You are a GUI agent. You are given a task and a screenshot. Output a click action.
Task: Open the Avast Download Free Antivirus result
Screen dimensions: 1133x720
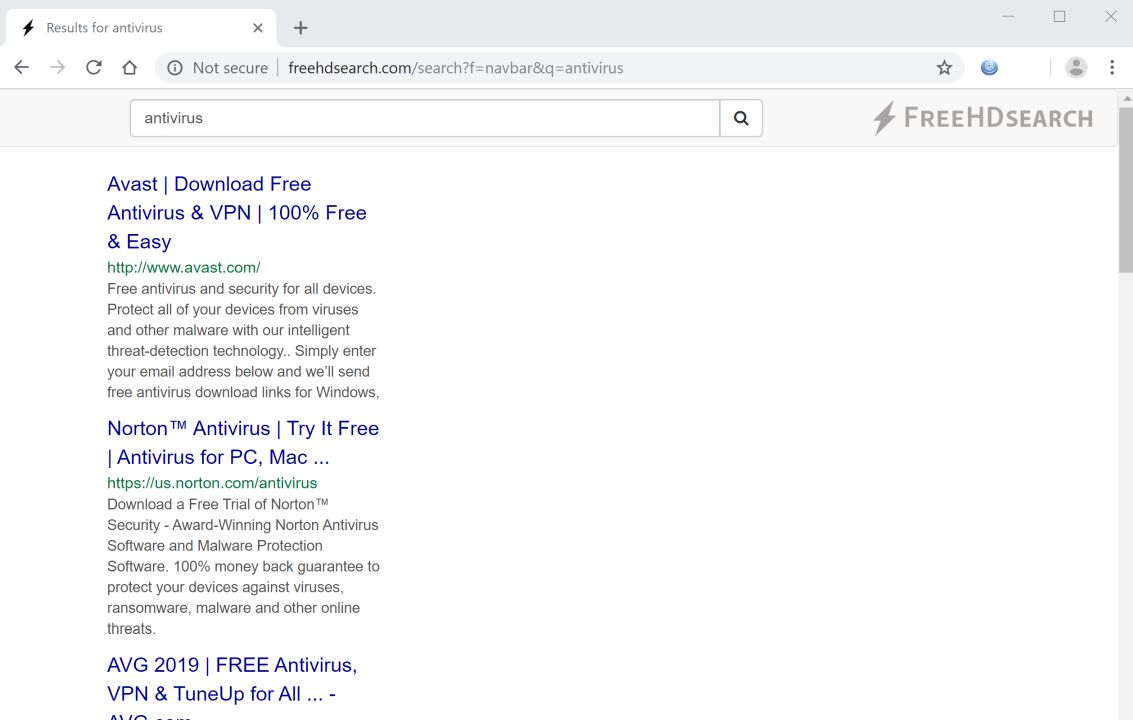click(237, 213)
